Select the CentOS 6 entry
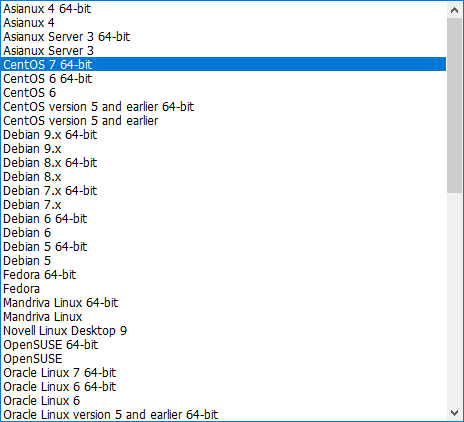 pos(223,93)
